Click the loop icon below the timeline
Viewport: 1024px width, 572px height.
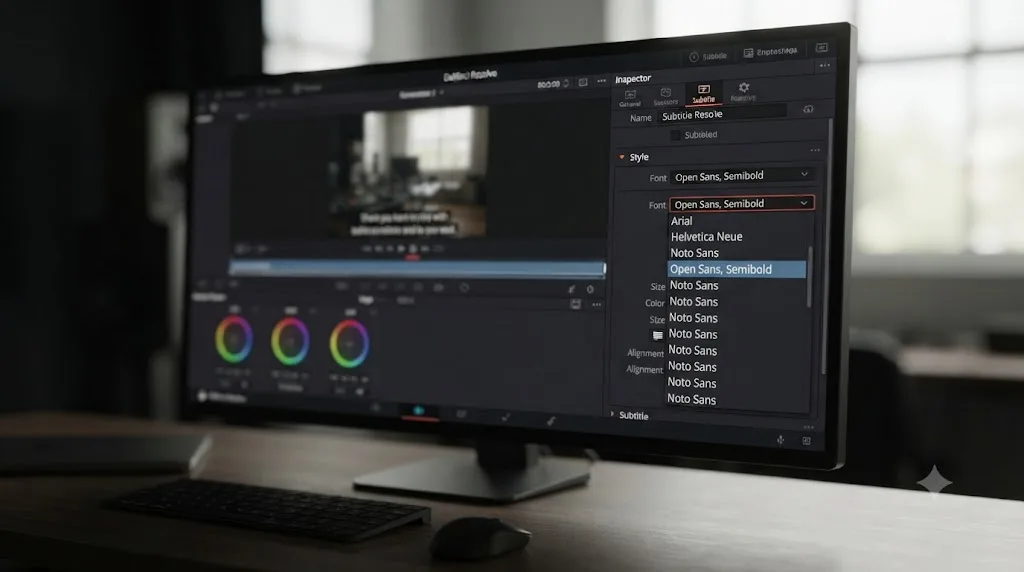click(x=464, y=287)
